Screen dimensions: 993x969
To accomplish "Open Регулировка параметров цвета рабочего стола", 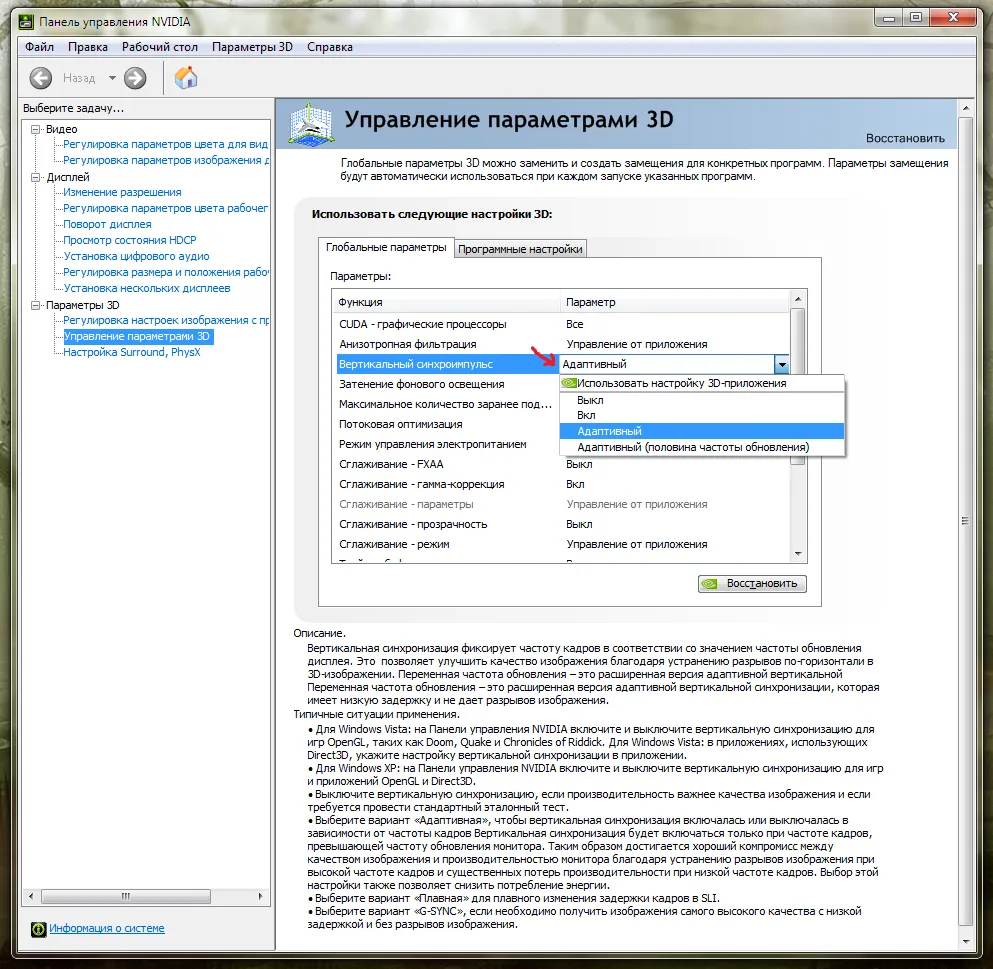I will coord(165,208).
